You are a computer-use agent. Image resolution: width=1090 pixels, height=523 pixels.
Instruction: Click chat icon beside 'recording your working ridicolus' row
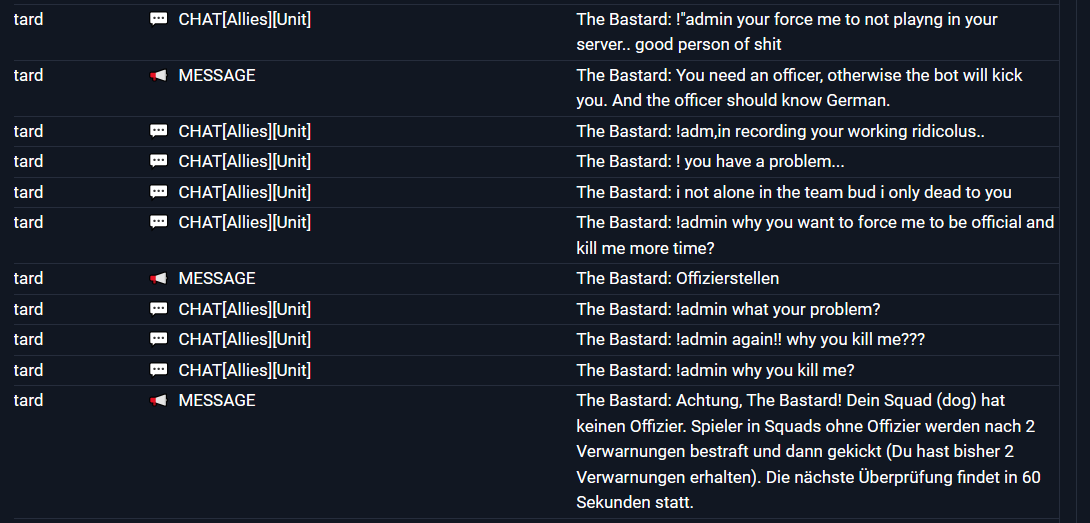158,131
